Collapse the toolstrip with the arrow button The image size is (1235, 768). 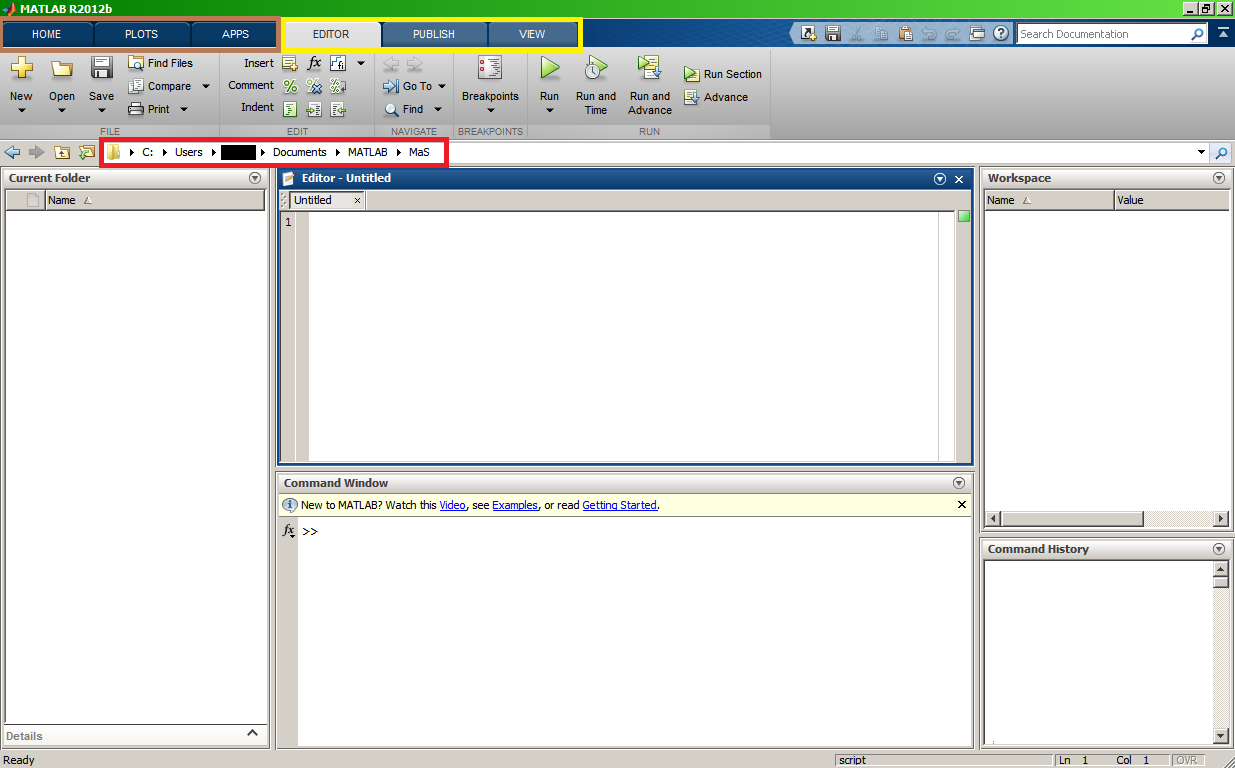(1223, 33)
